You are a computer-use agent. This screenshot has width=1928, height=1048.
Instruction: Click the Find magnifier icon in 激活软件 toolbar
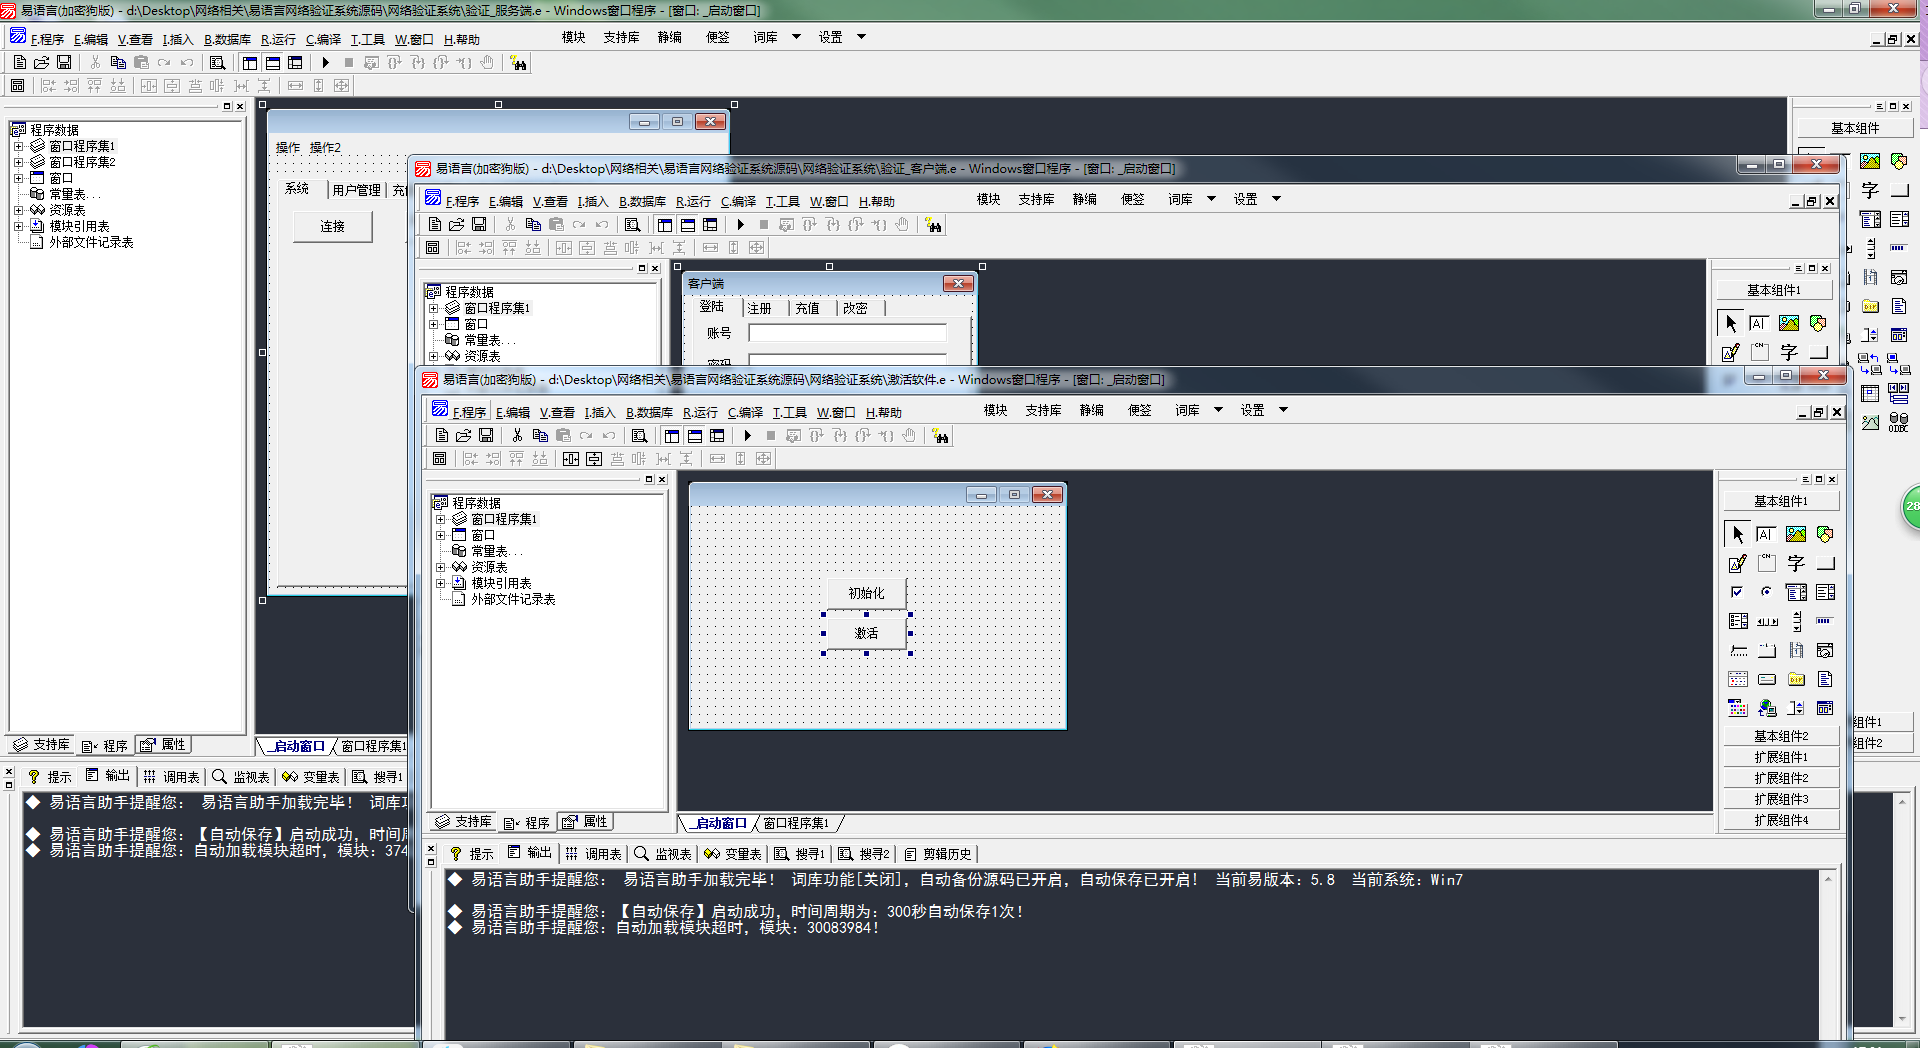click(640, 436)
